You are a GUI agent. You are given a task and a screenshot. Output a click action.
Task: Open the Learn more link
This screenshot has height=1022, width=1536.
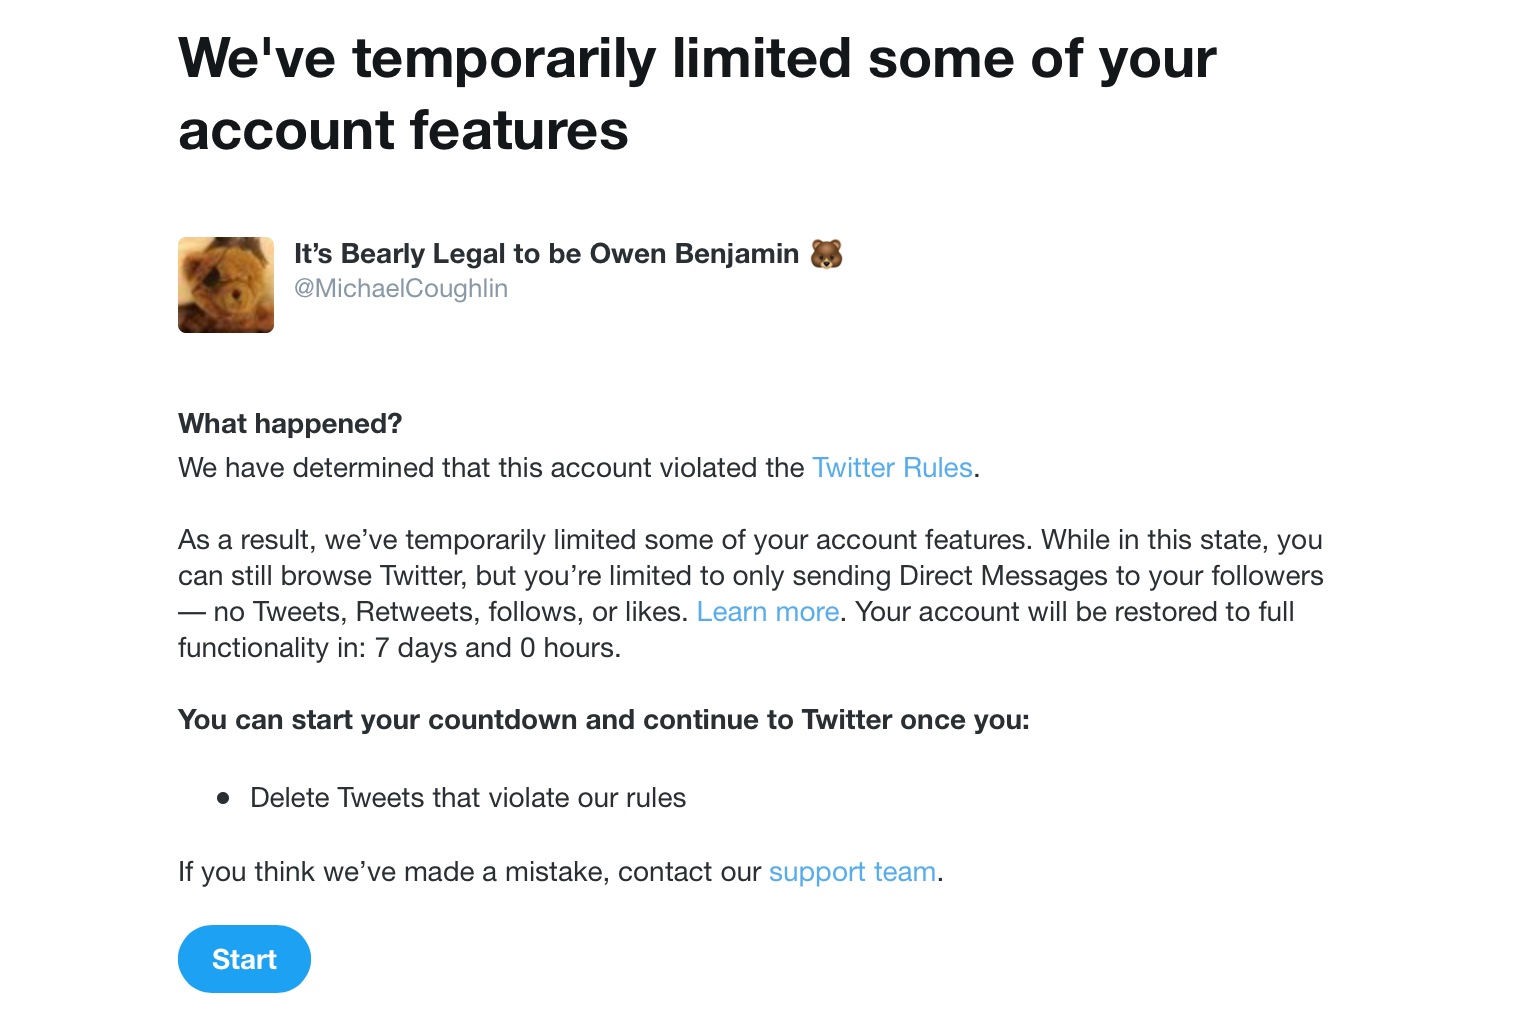click(768, 612)
